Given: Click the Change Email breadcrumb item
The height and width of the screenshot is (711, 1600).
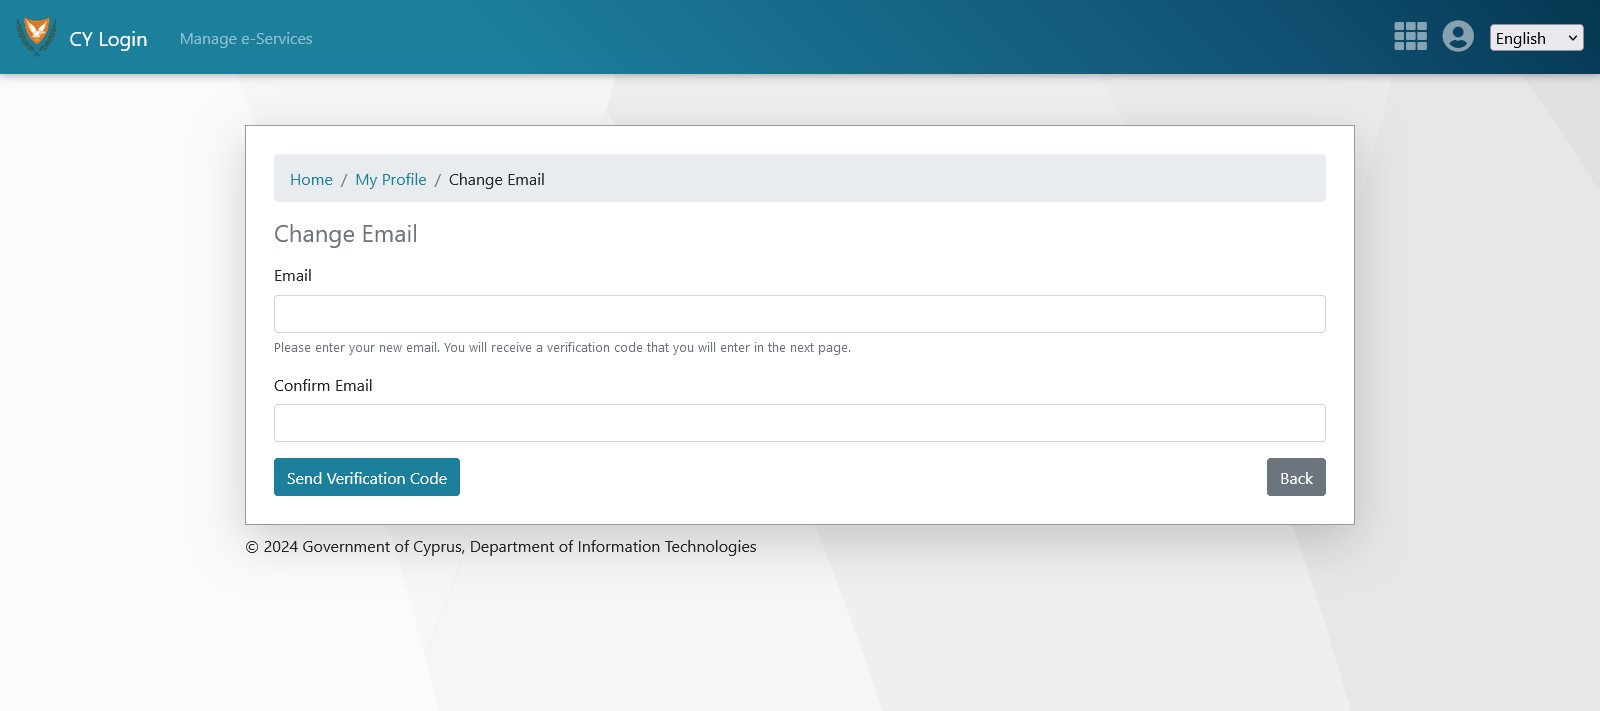Looking at the screenshot, I should tap(496, 180).
